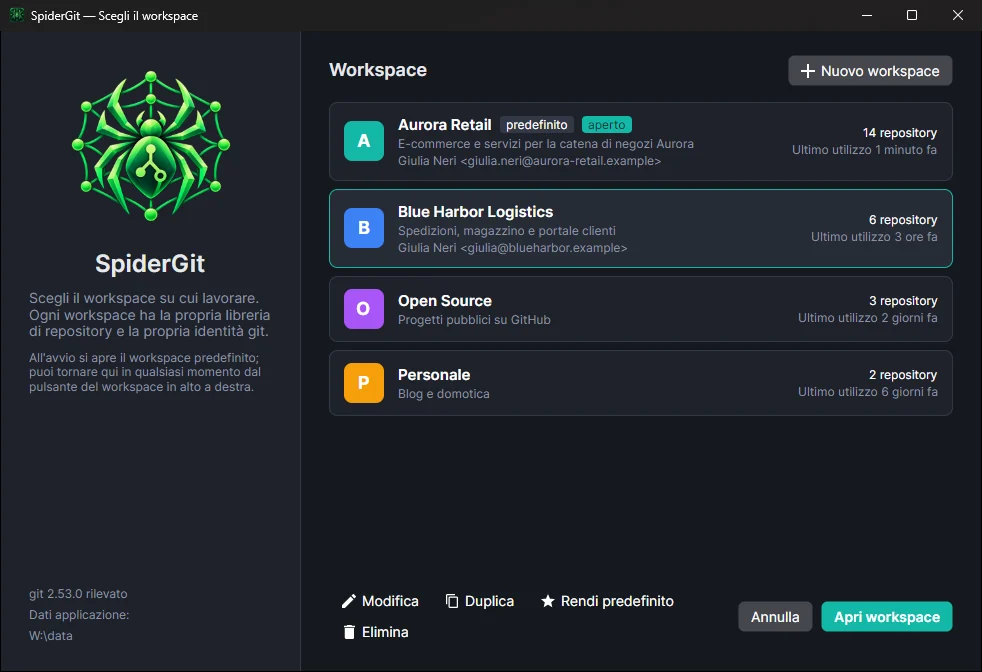Click the purple O avatar of Open Source
982x672 pixels.
pyautogui.click(x=364, y=309)
